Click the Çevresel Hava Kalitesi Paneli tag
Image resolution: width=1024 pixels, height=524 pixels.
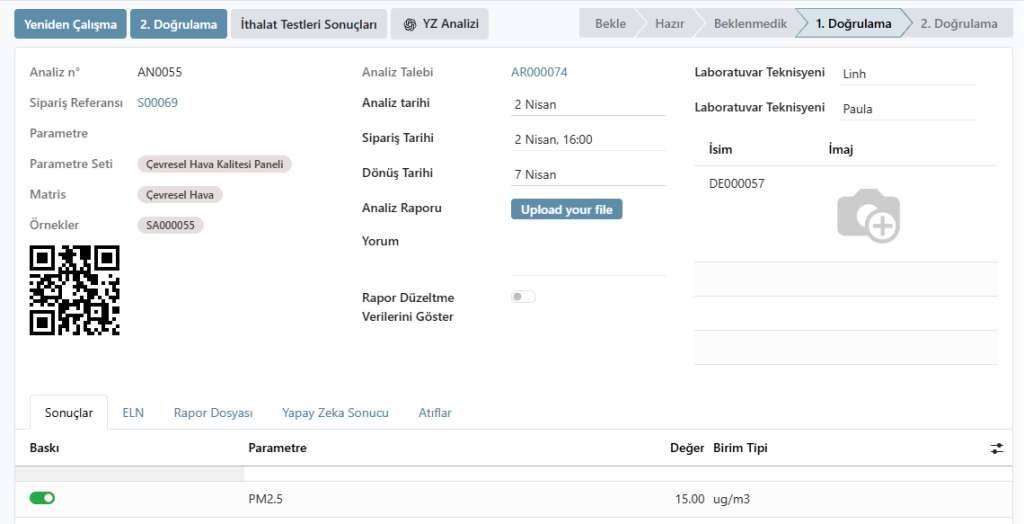(214, 164)
